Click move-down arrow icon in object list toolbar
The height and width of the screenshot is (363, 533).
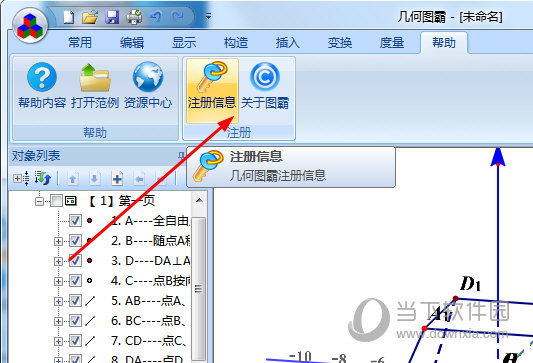[95, 178]
